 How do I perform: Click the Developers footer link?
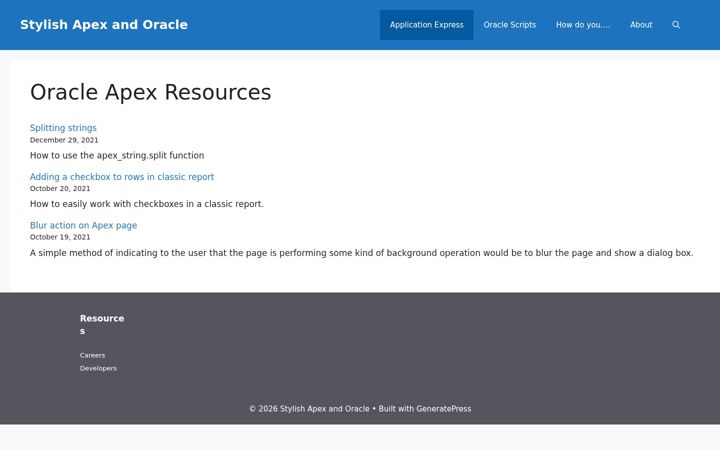98,368
